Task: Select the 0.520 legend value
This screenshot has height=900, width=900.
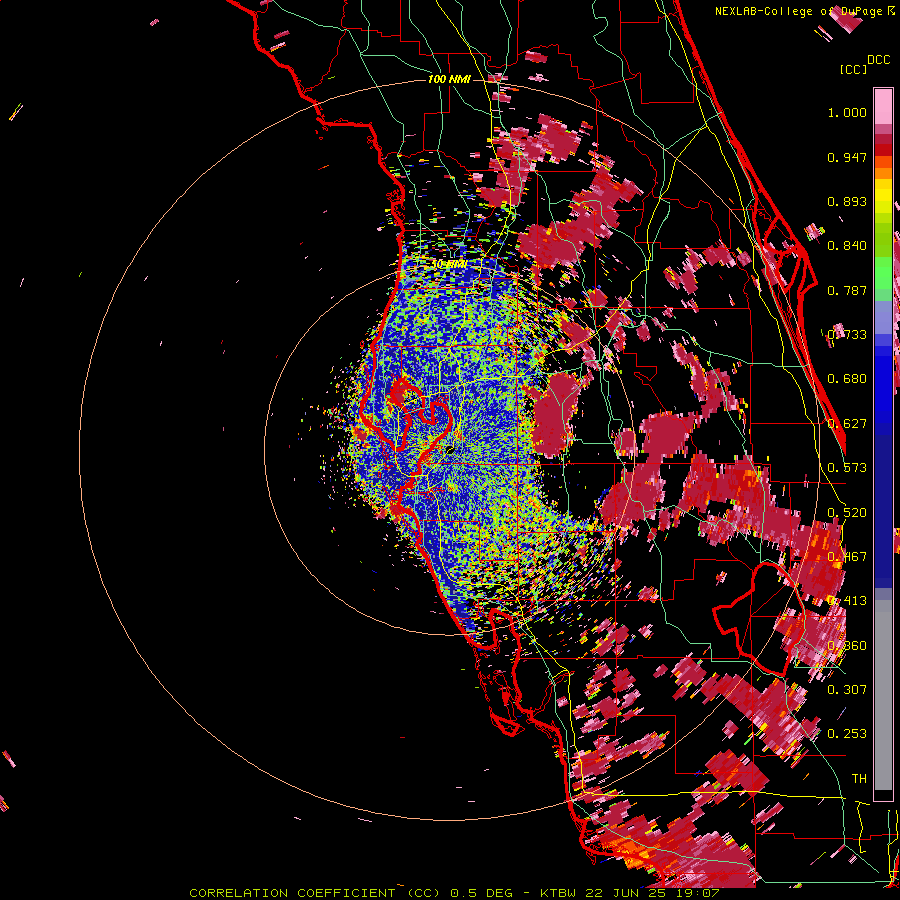Action: coord(847,513)
